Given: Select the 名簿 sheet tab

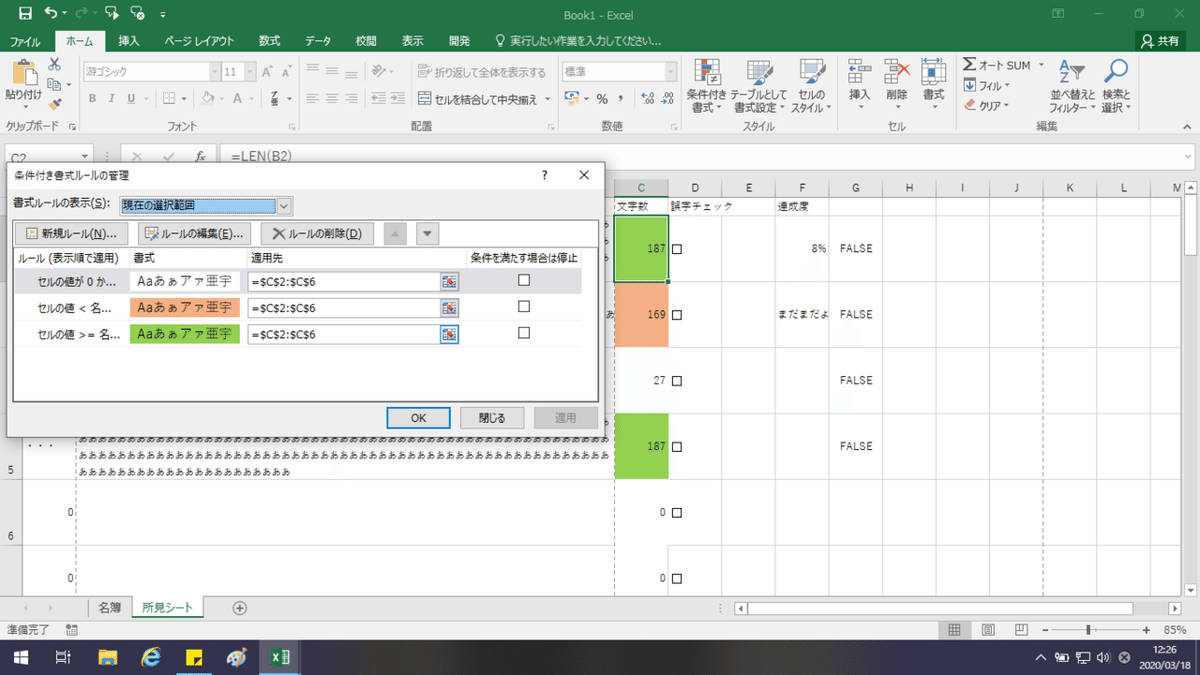Looking at the screenshot, I should point(110,607).
